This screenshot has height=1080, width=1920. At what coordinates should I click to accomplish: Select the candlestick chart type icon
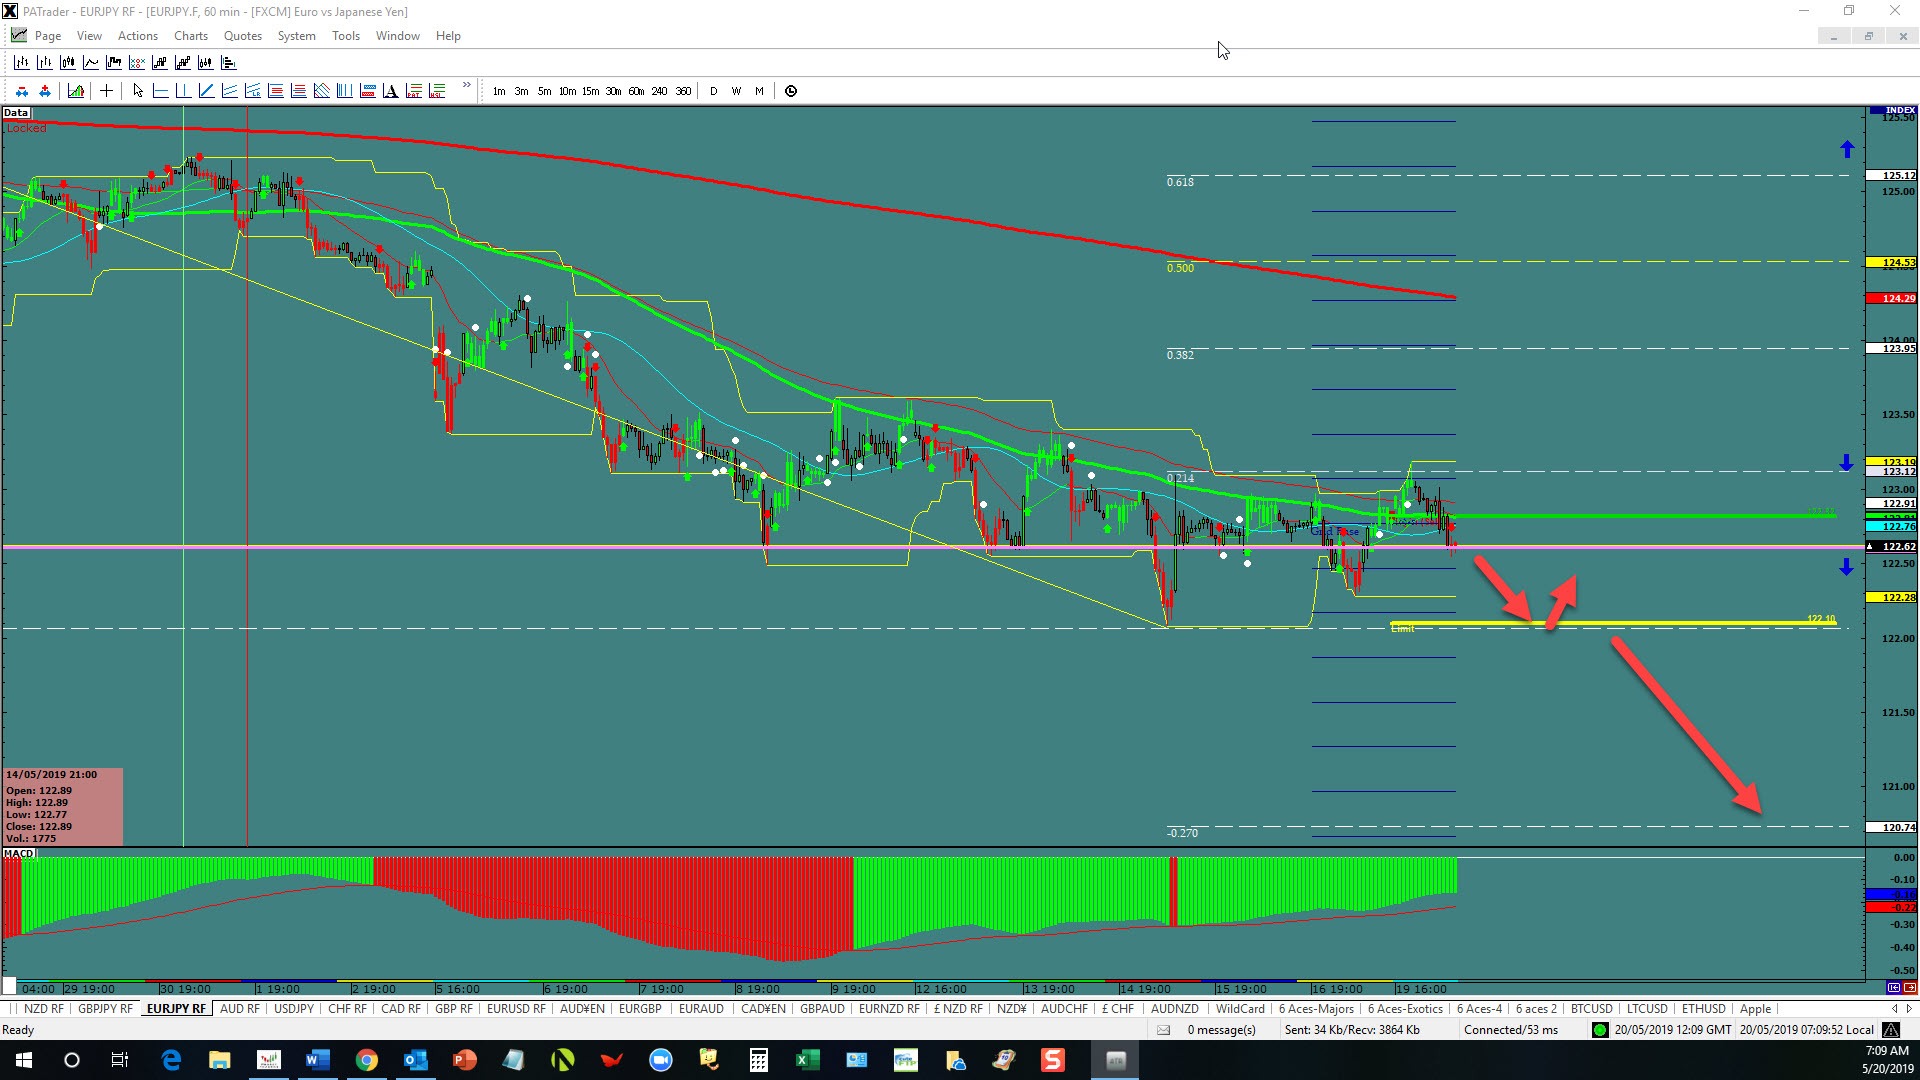click(68, 62)
